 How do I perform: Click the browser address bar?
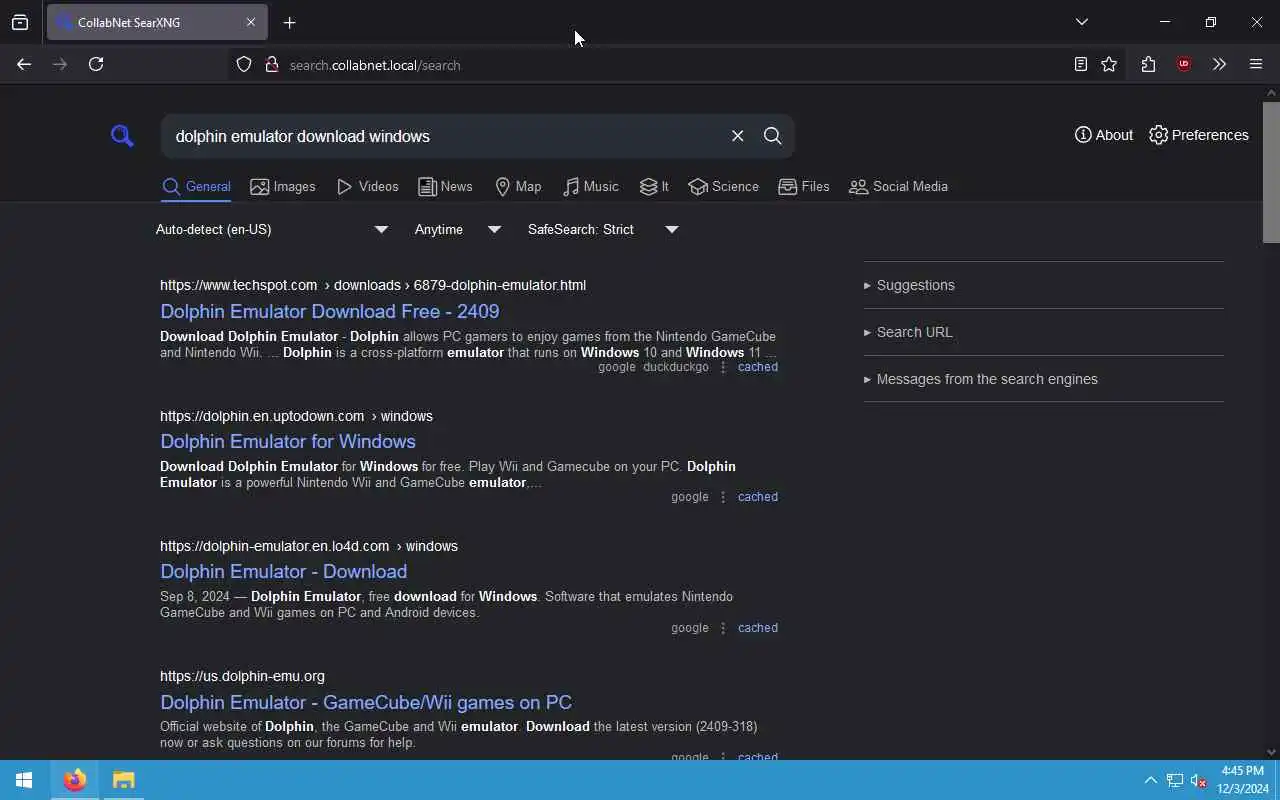click(660, 65)
